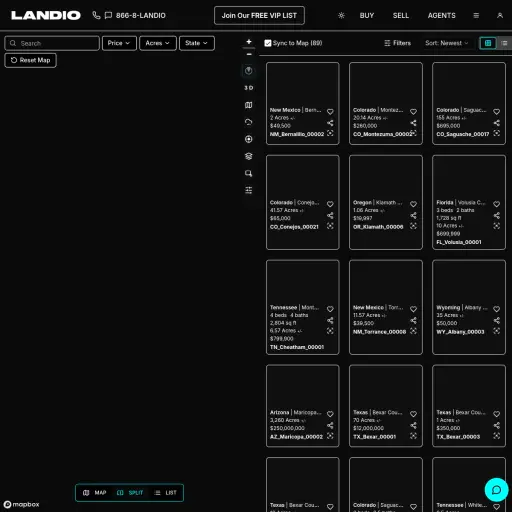Zoom out on the map with minus
The image size is (512, 512).
[x=249, y=54]
